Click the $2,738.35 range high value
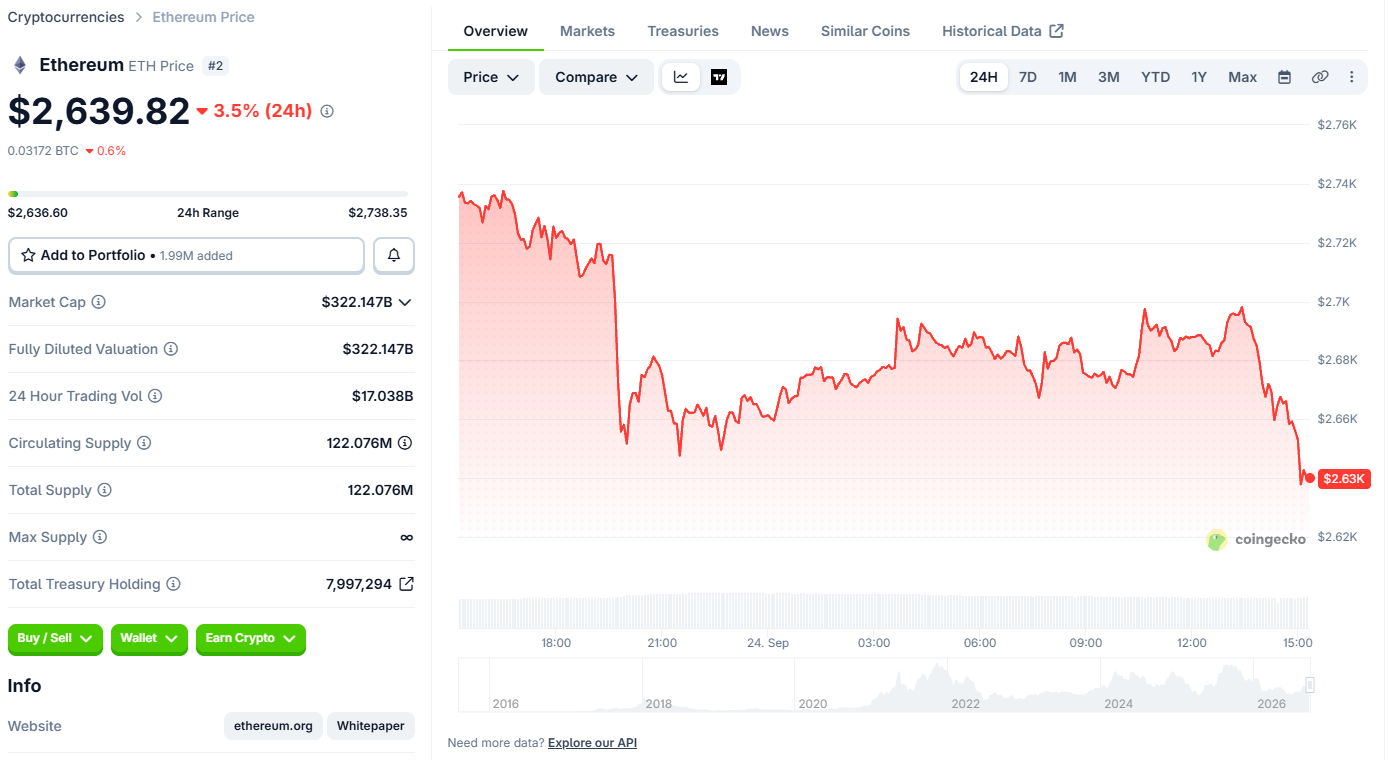 point(378,213)
